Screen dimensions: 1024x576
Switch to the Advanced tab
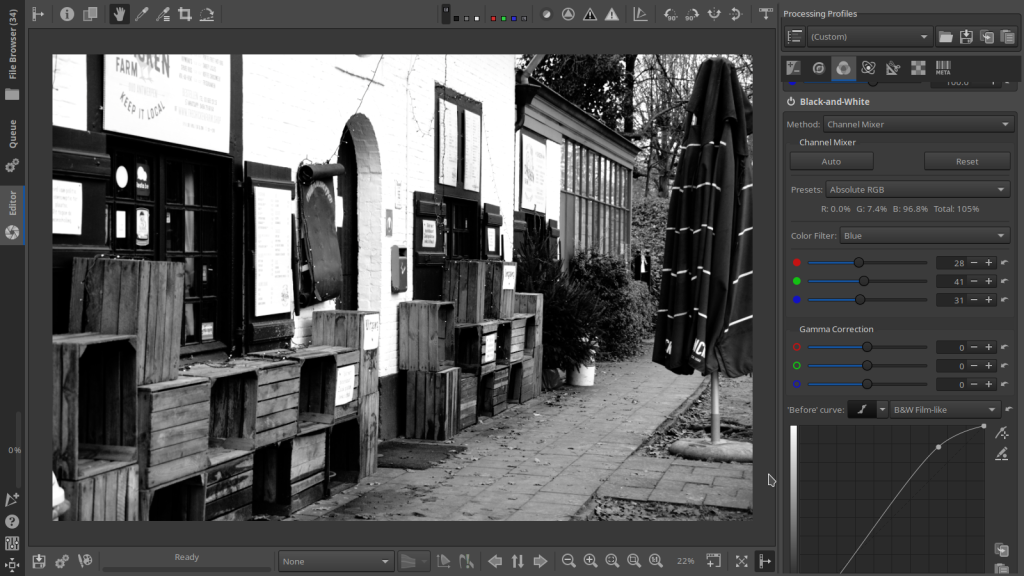[x=868, y=67]
